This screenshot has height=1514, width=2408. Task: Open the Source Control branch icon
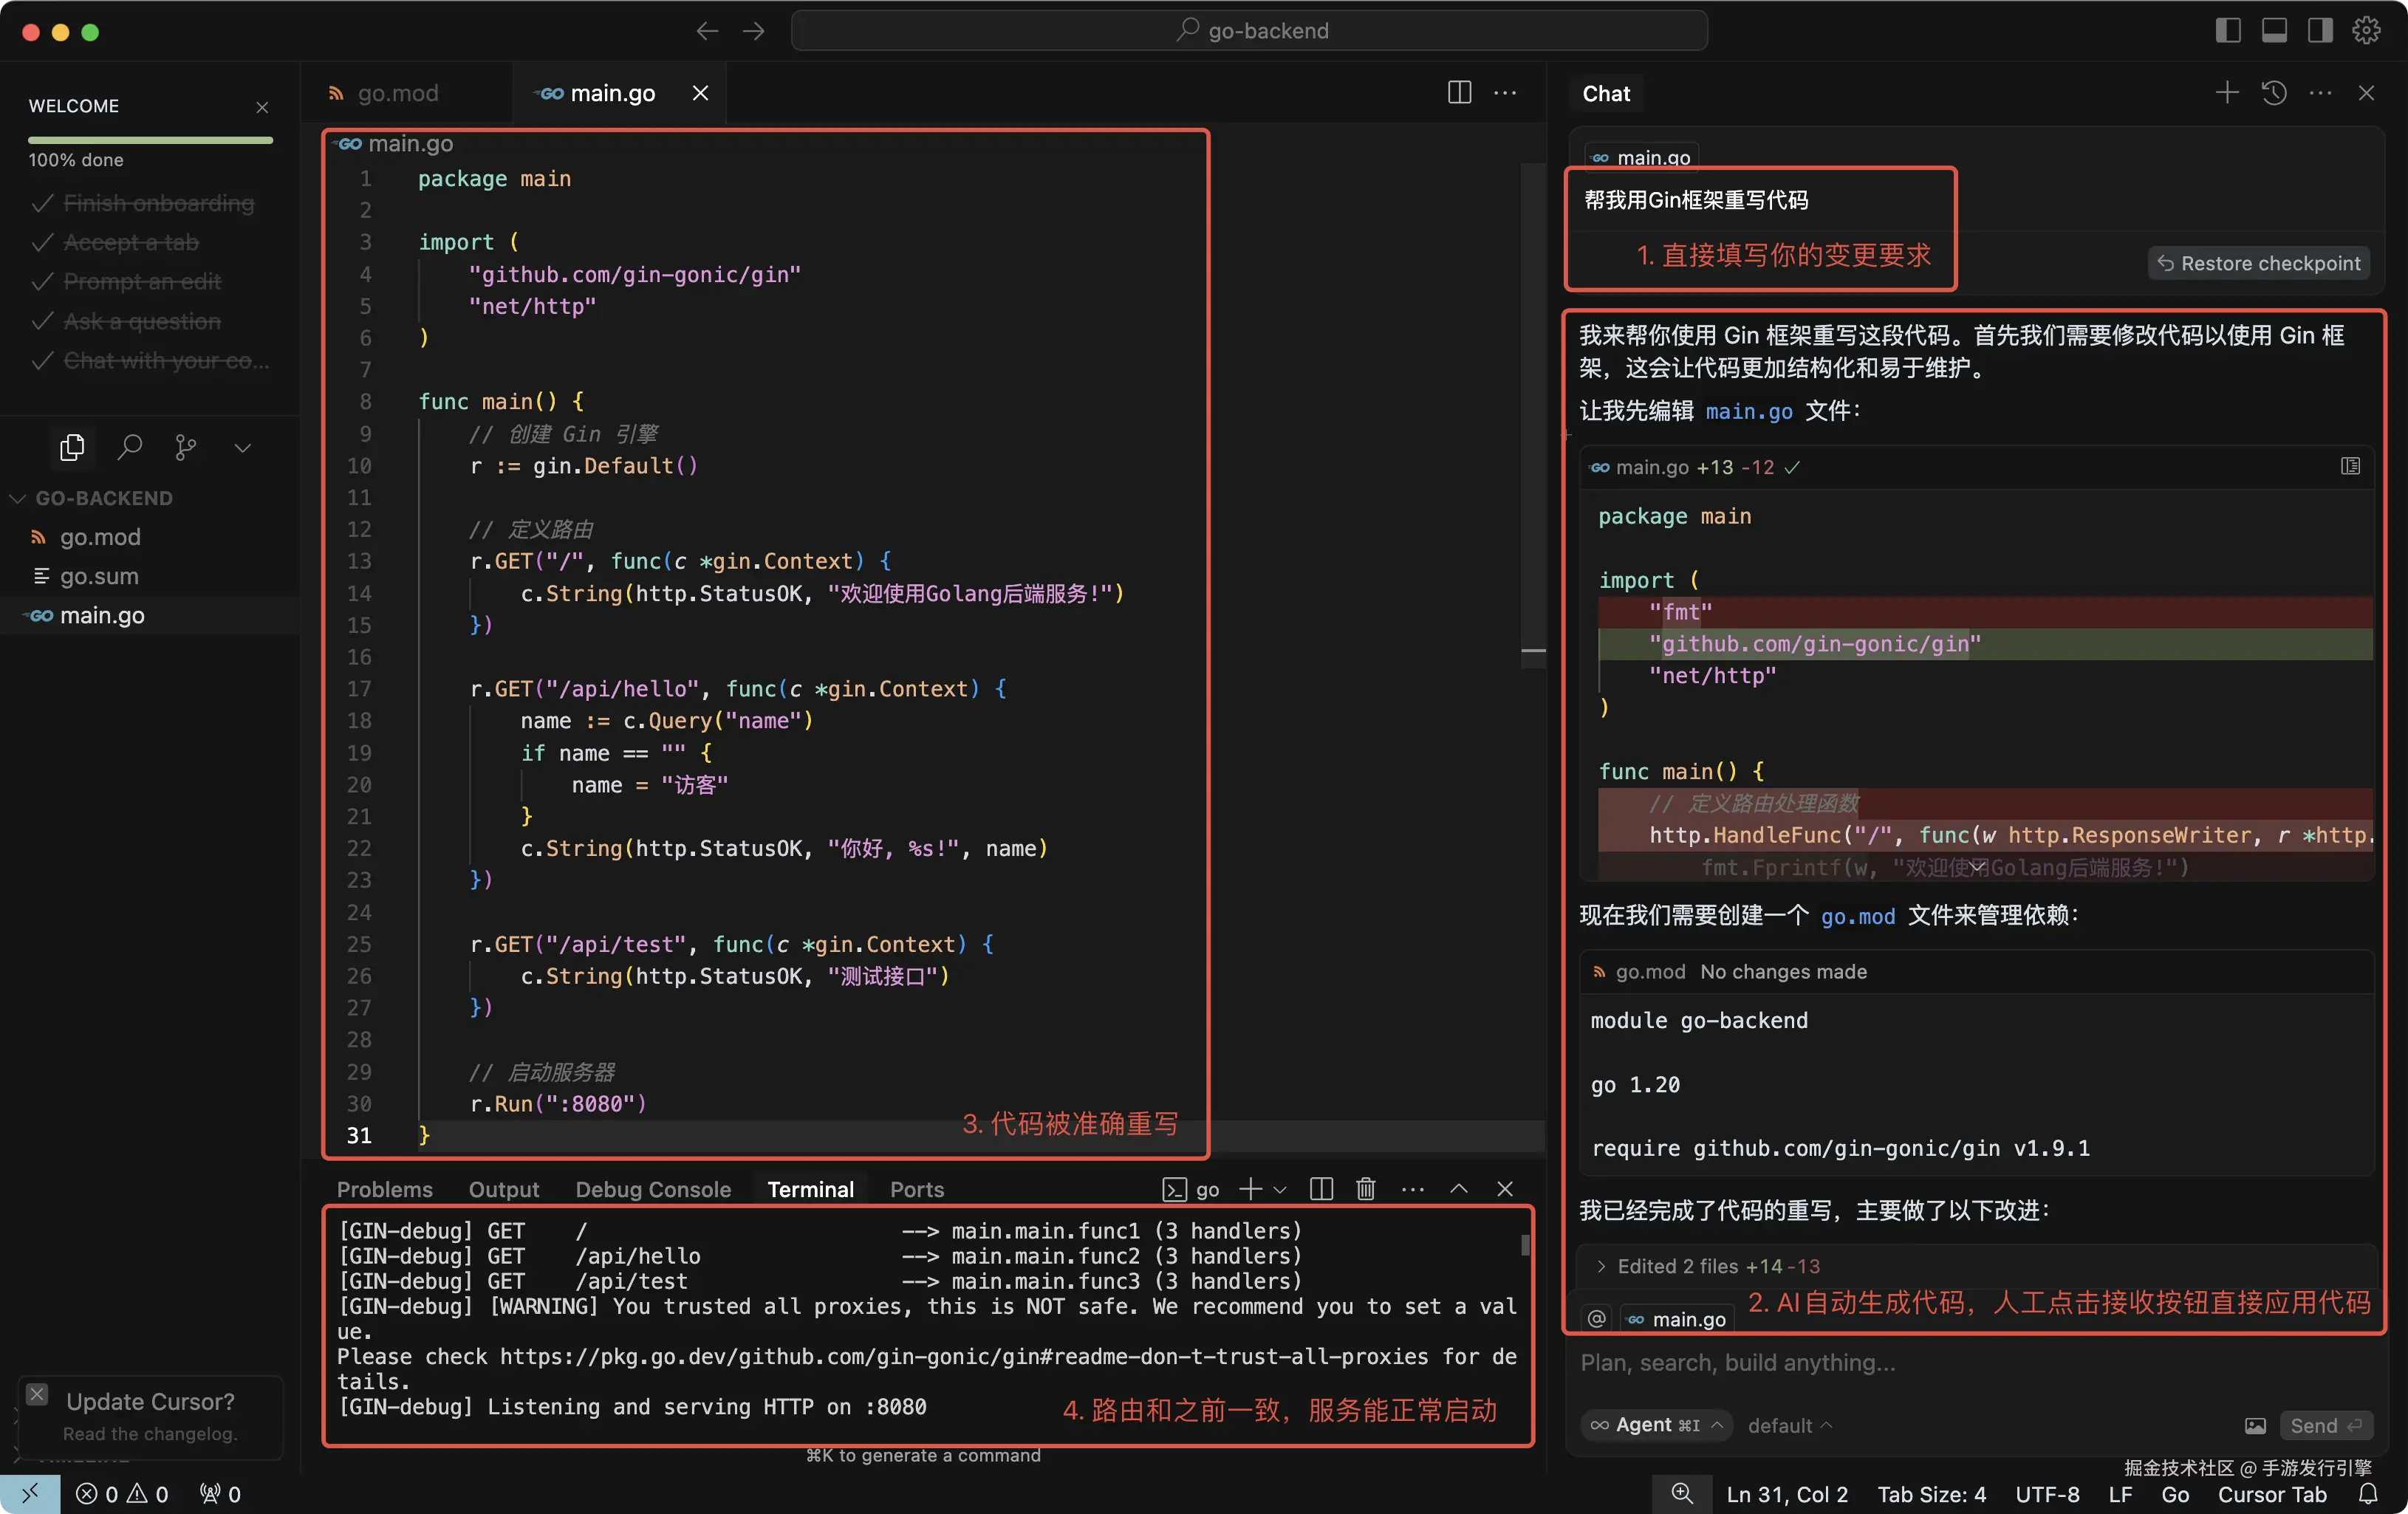(x=185, y=447)
